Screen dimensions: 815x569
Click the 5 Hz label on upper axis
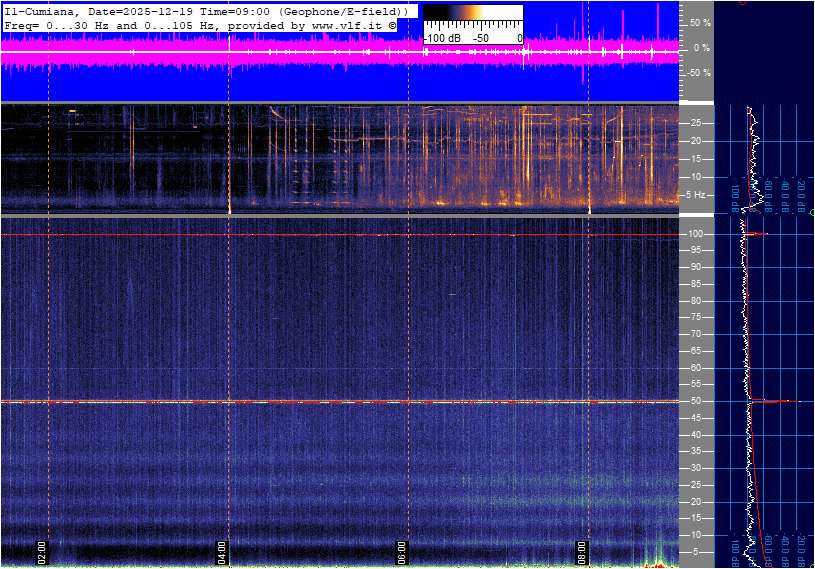click(697, 195)
